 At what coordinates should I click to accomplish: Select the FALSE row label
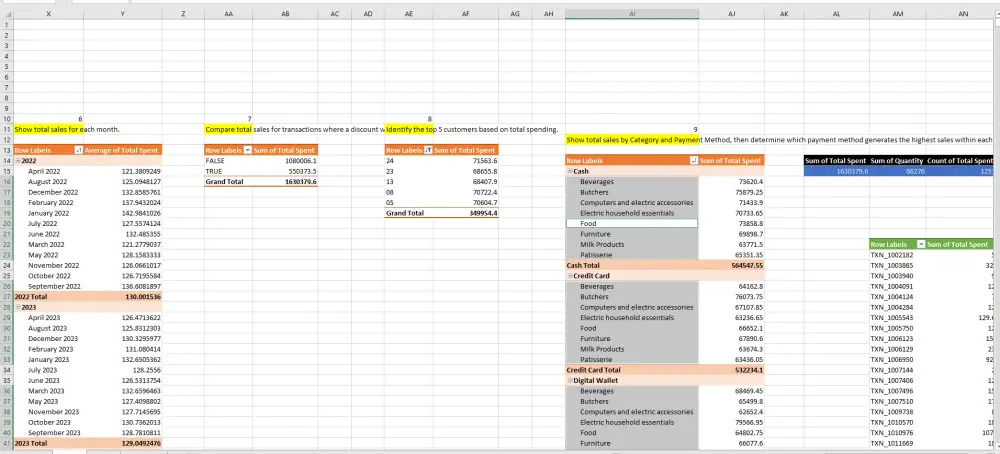pos(229,161)
